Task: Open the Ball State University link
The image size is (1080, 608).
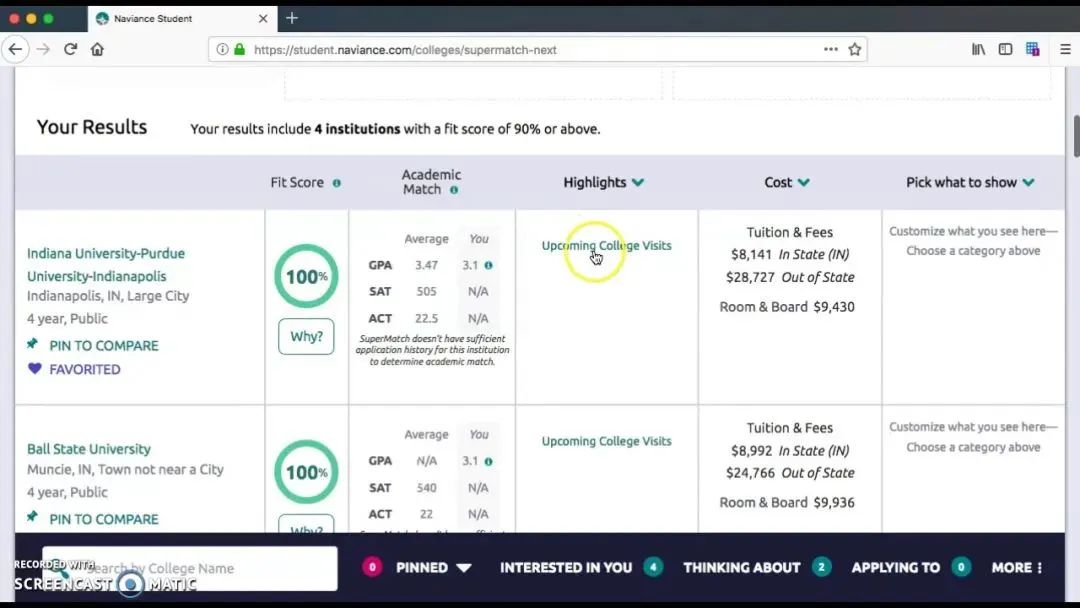Action: tap(89, 449)
